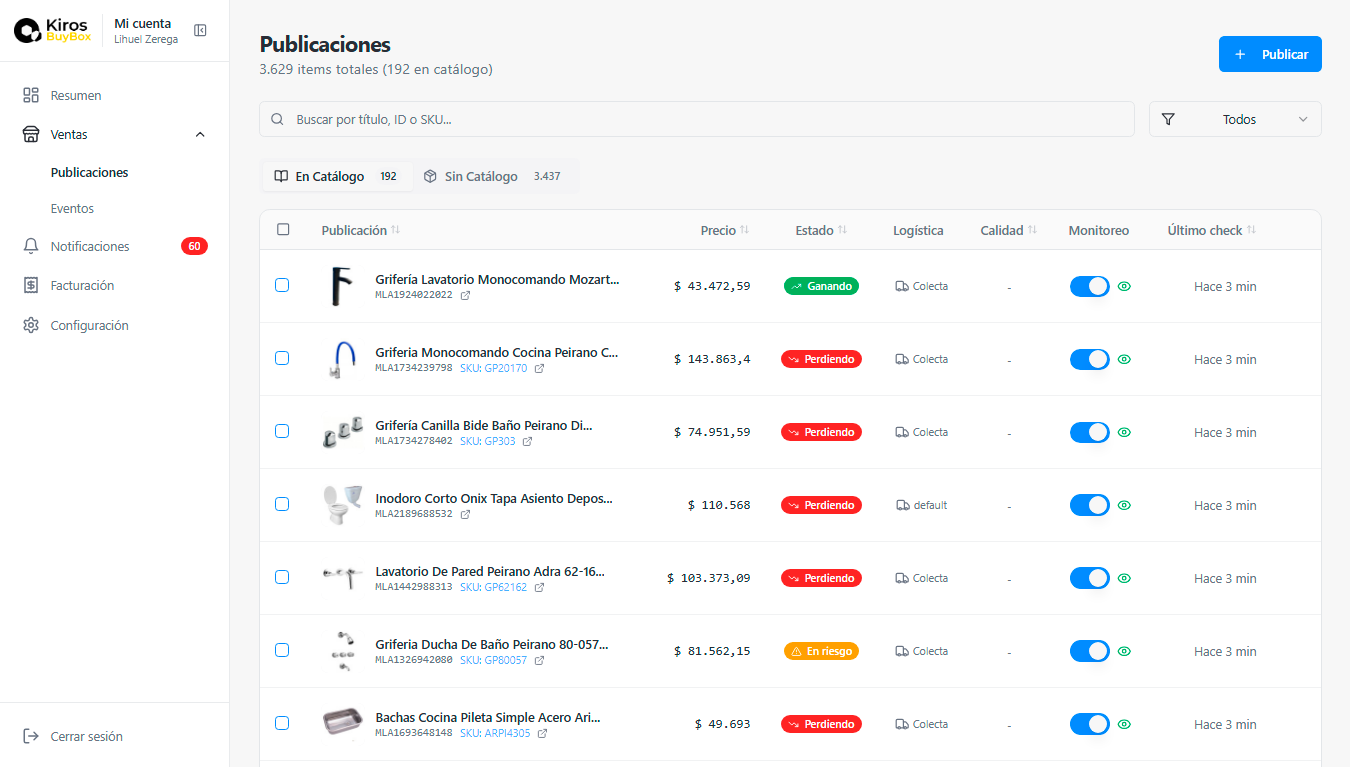The width and height of the screenshot is (1350, 767).
Task: Click the Publicar button
Action: tap(1270, 54)
